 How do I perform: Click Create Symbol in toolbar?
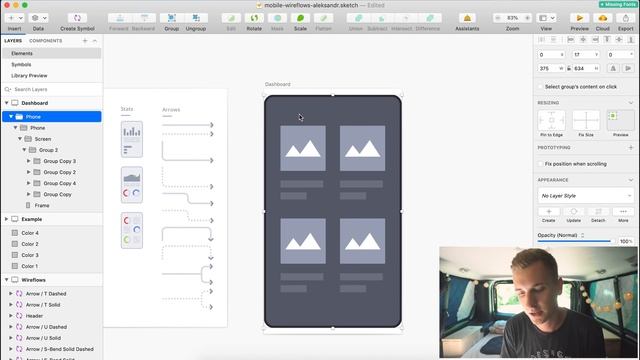tap(77, 18)
